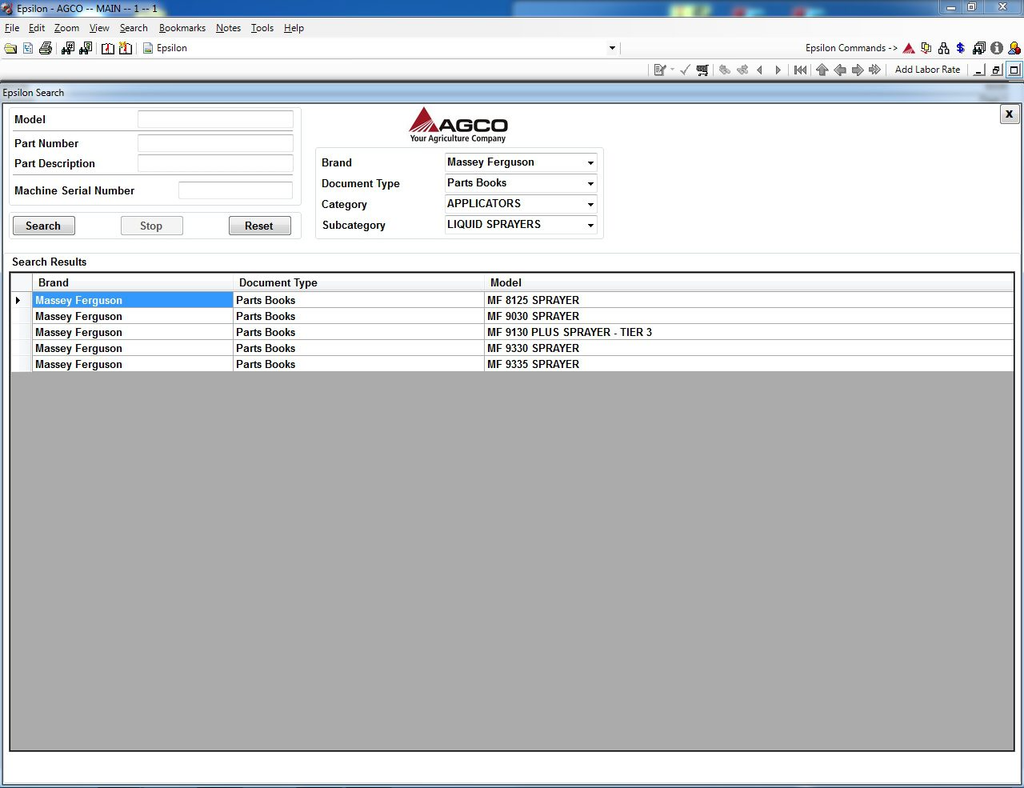Open the Bookmarks menu
Viewport: 1024px width, 788px height.
181,28
